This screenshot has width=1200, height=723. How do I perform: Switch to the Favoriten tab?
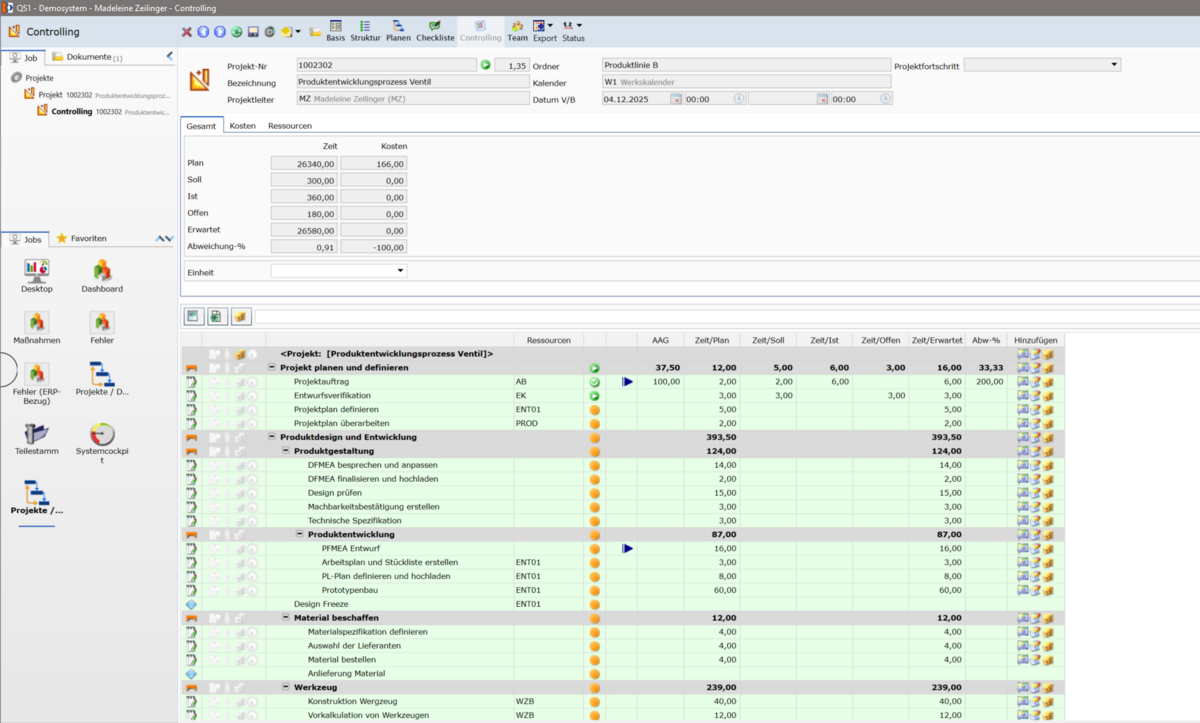[81, 239]
